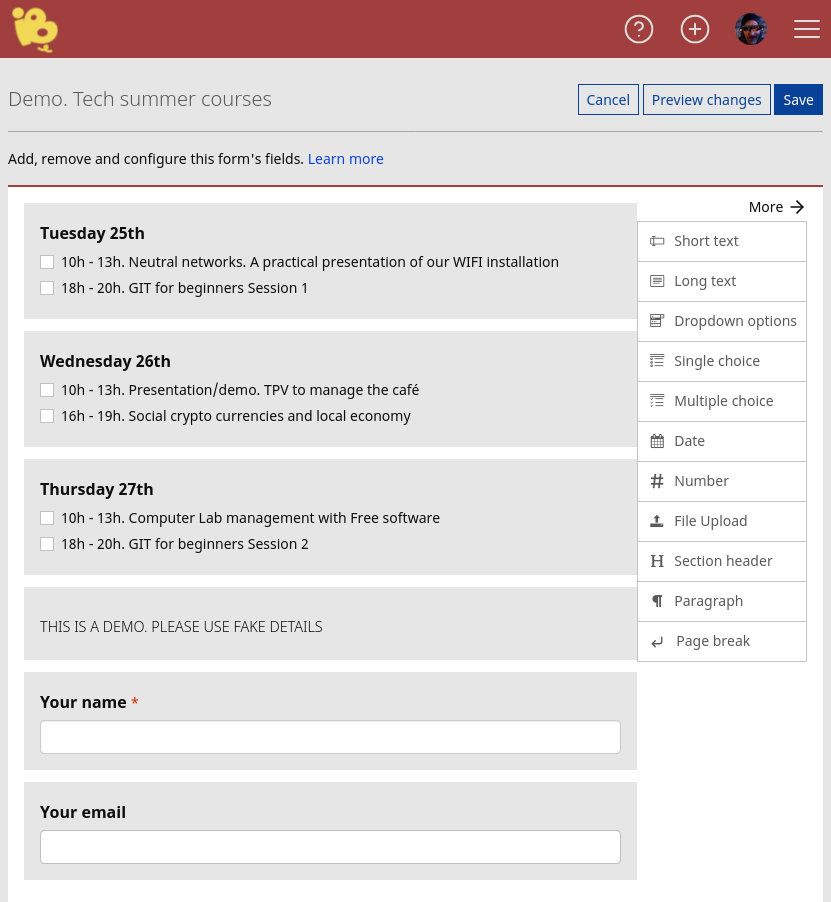Open the profile avatar menu
The height and width of the screenshot is (902, 831).
click(751, 29)
